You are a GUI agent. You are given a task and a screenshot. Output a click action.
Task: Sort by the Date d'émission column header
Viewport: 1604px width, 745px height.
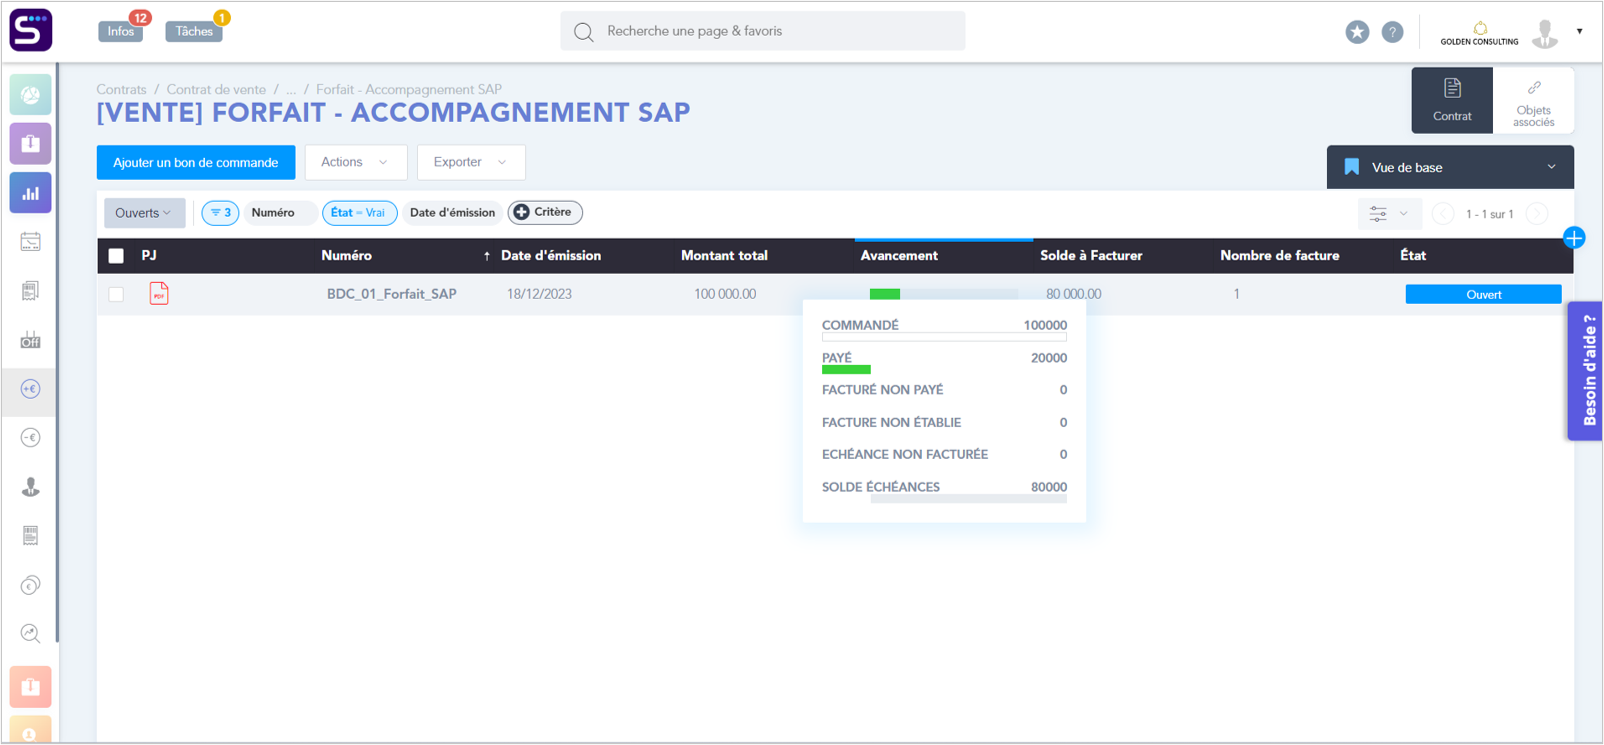pos(551,256)
